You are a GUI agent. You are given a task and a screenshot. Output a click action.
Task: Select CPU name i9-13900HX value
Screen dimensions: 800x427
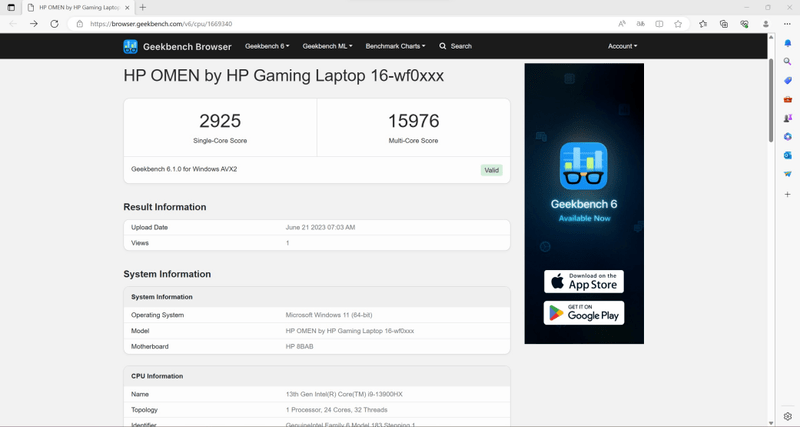344,394
